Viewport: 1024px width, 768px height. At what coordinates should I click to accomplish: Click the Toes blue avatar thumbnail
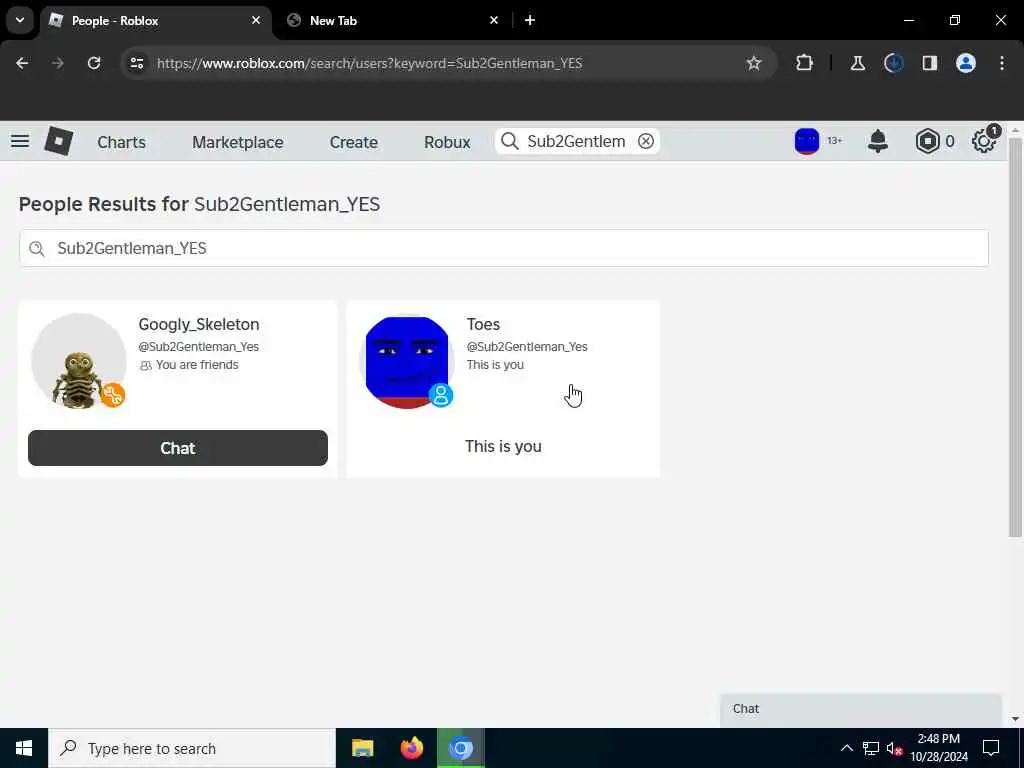click(407, 362)
